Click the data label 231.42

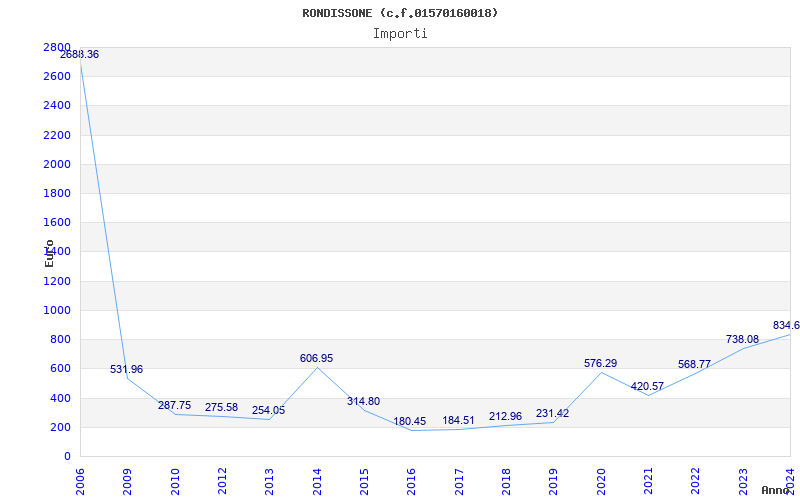click(553, 414)
